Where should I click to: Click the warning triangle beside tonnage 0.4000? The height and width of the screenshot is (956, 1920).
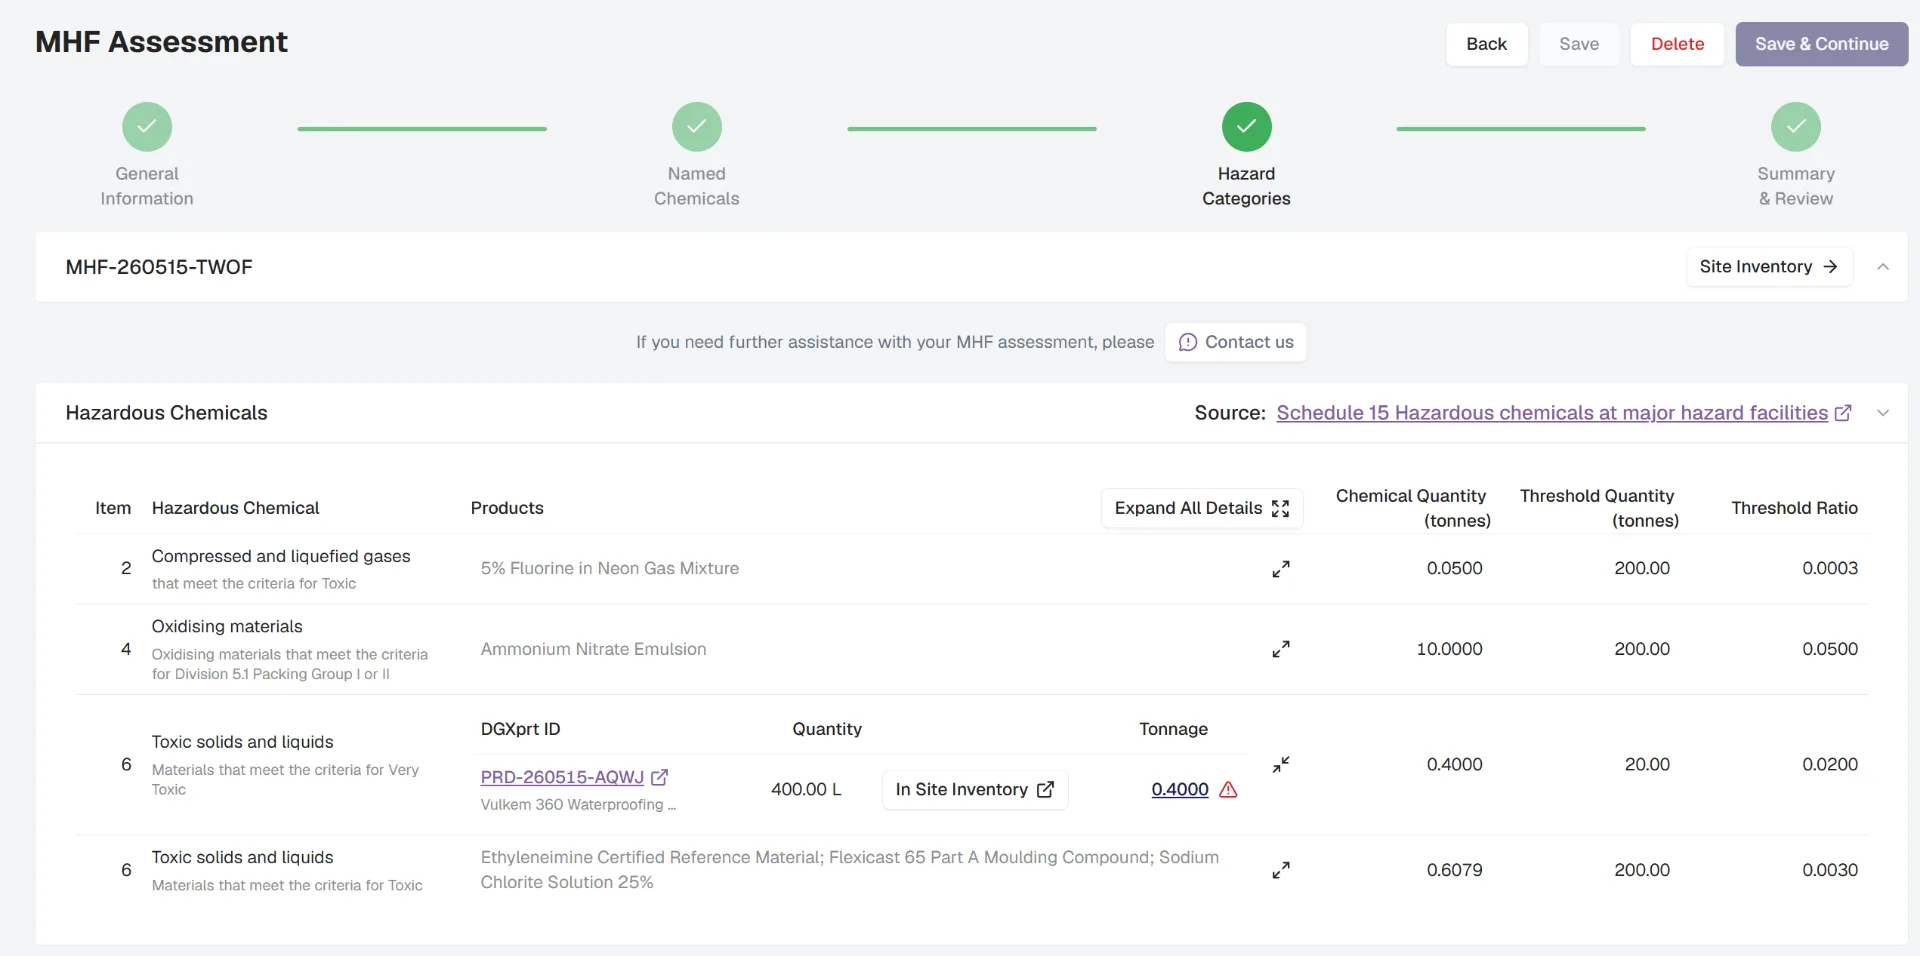click(x=1229, y=790)
